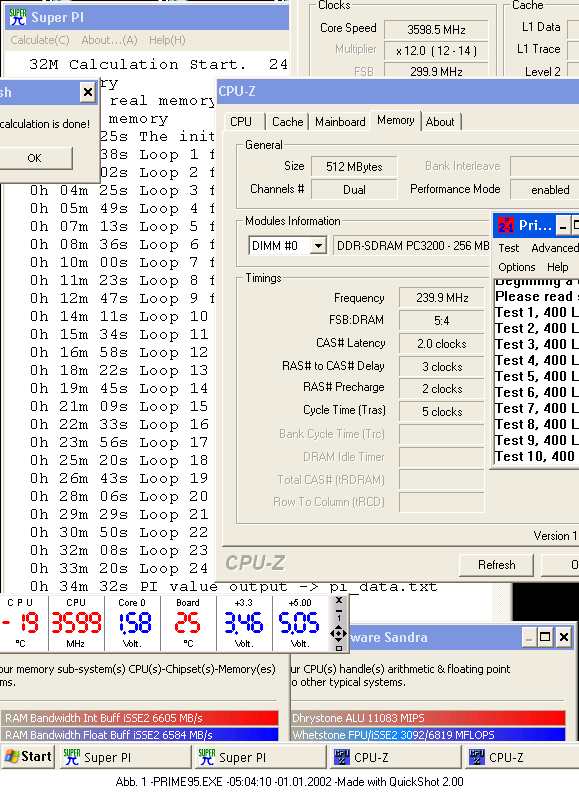Click Super PI line Loop 10
Viewport: 579px width, 793px height.
click(x=119, y=317)
